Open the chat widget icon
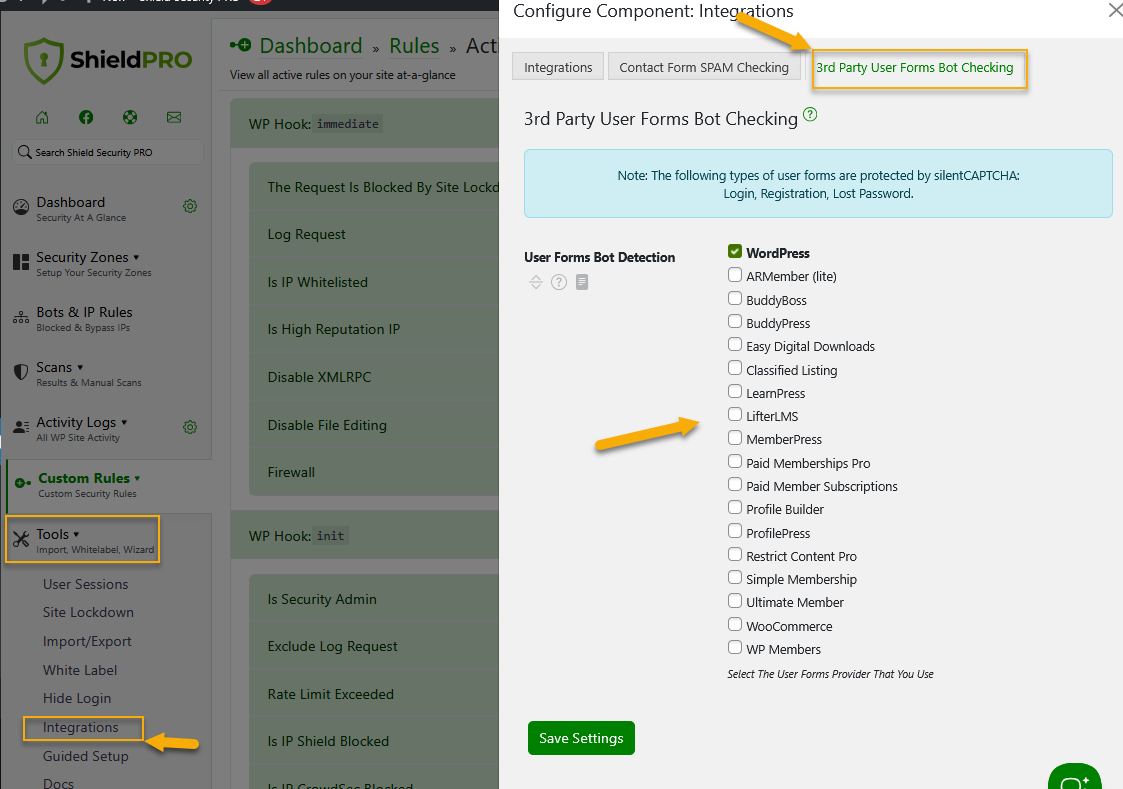 click(x=1074, y=780)
